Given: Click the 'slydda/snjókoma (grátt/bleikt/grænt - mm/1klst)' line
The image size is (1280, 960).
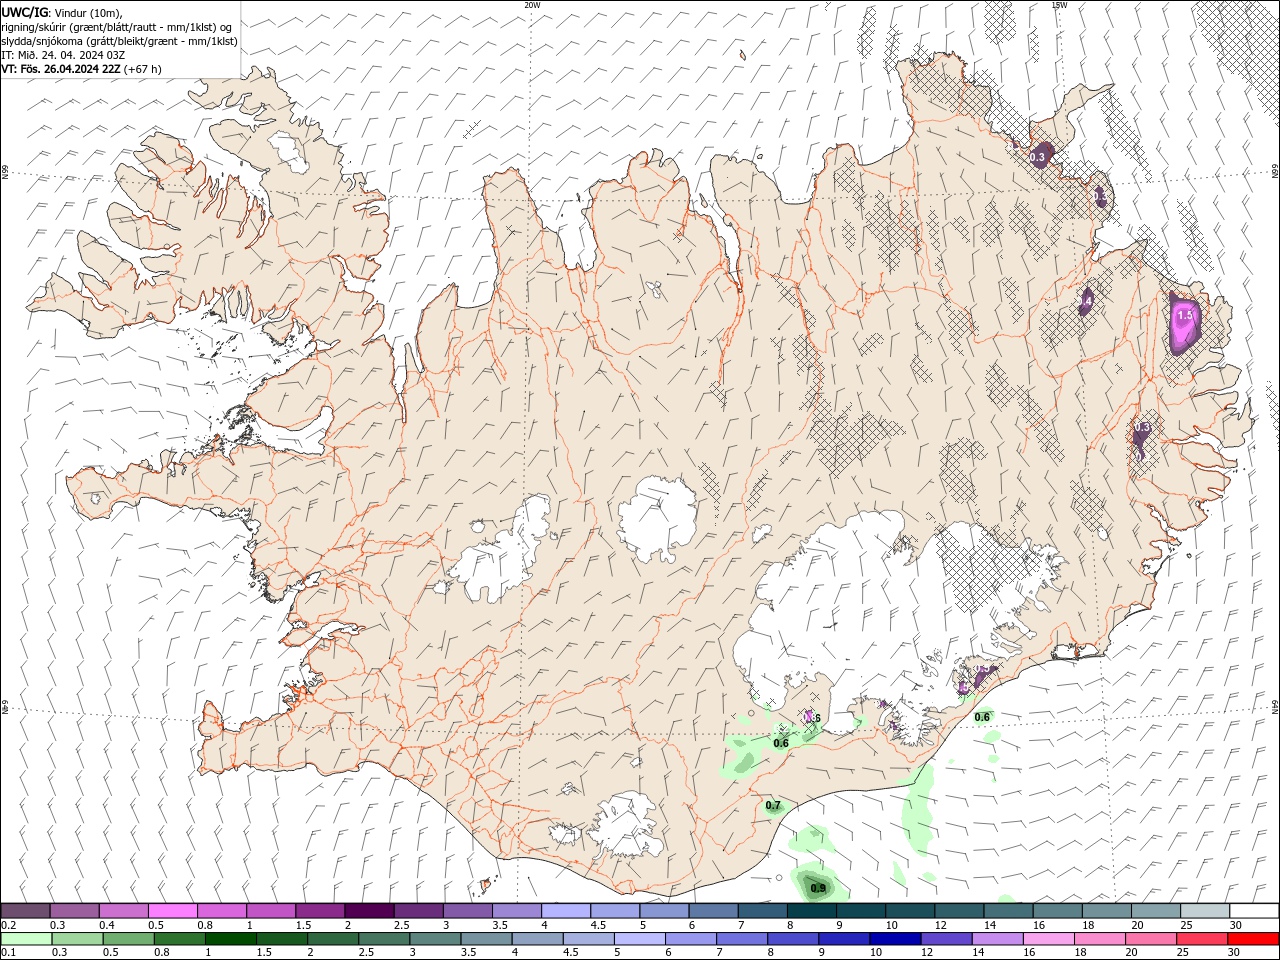Looking at the screenshot, I should pos(119,41).
